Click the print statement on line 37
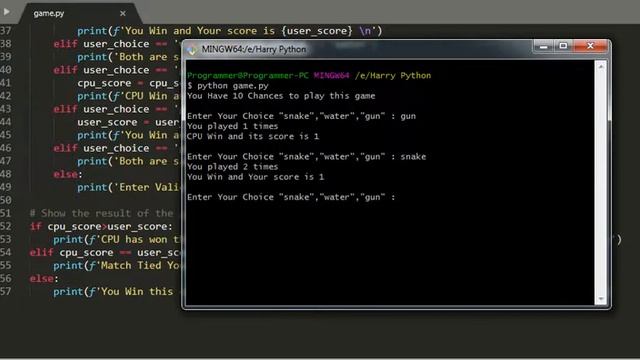This screenshot has width=640, height=360. pyautogui.click(x=229, y=31)
